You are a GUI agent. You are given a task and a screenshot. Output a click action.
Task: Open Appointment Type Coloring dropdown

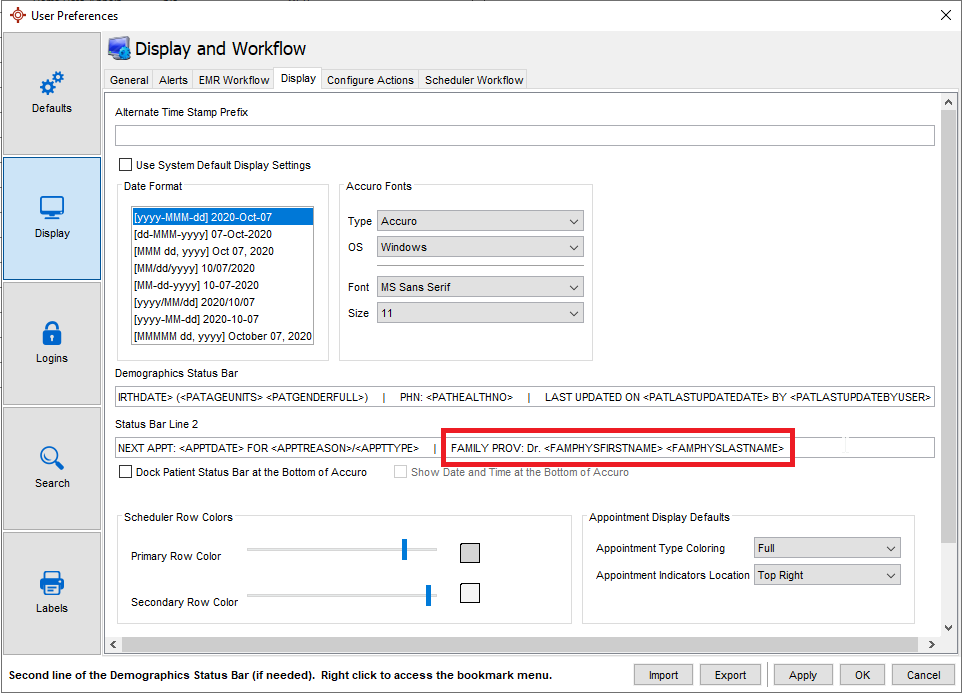tap(827, 548)
